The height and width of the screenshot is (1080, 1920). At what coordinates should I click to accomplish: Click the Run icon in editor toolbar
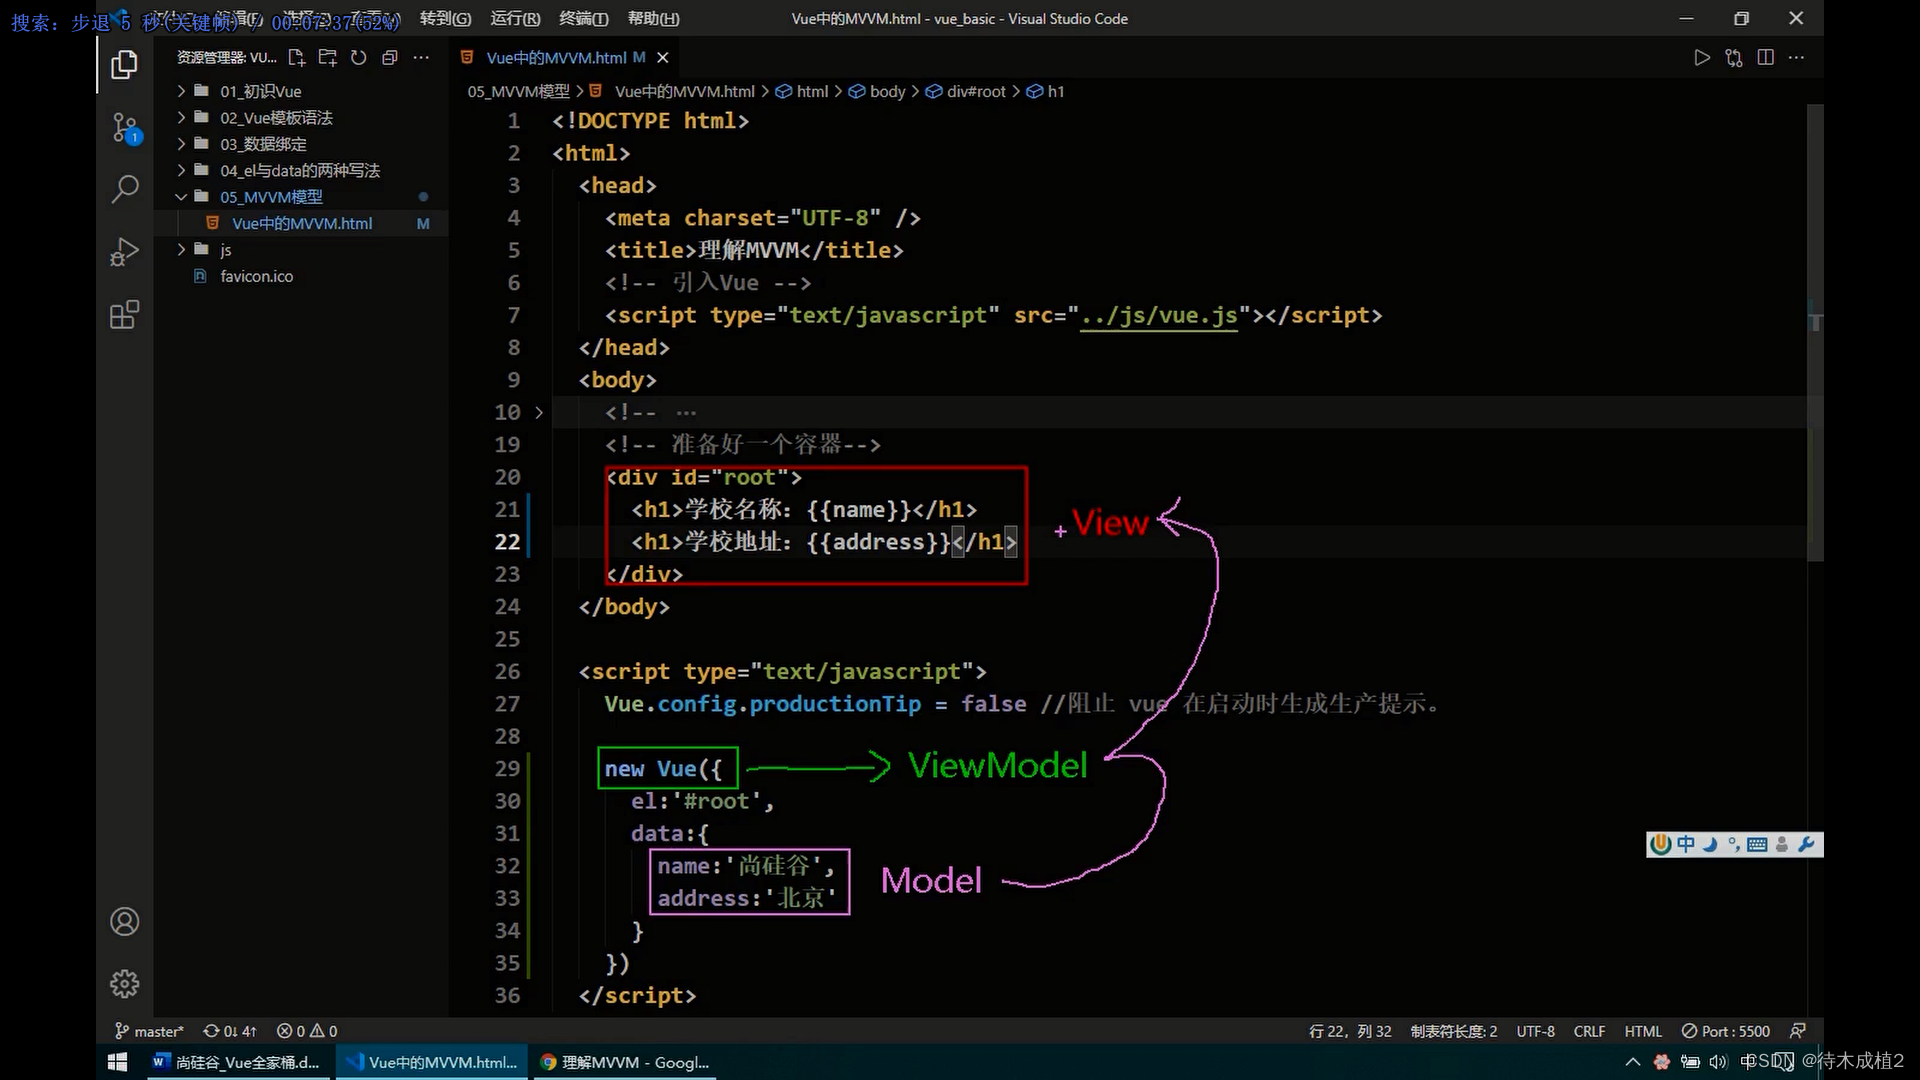[x=1702, y=58]
